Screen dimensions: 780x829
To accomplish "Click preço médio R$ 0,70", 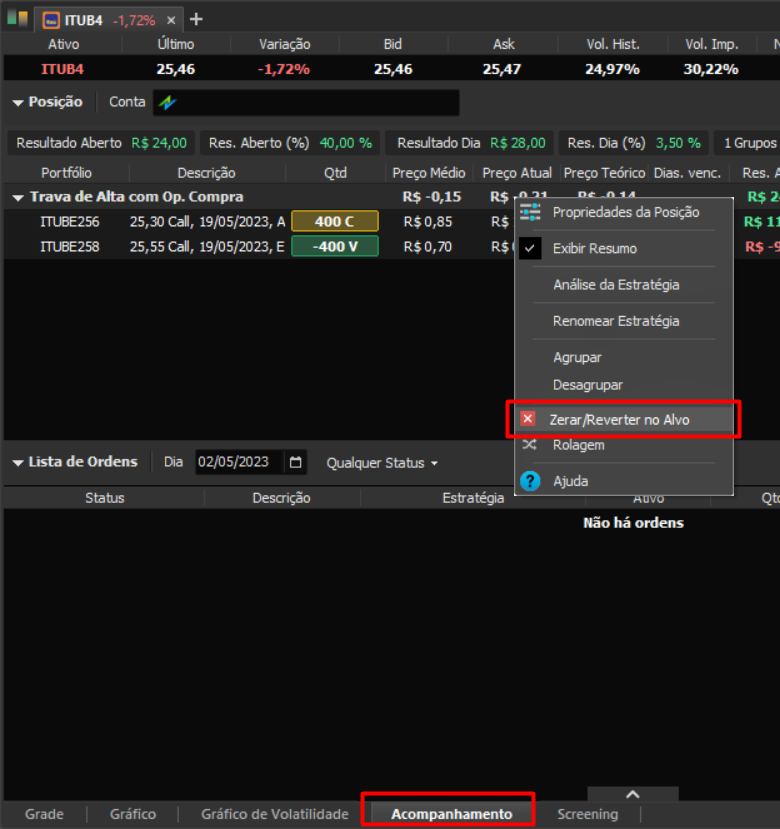I will click(x=427, y=247).
